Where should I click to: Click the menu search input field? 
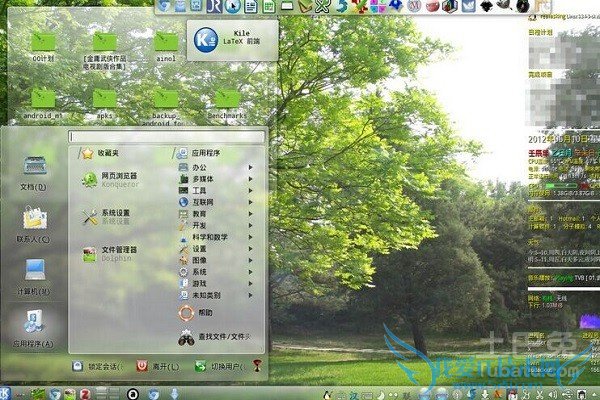pyautogui.click(x=166, y=137)
